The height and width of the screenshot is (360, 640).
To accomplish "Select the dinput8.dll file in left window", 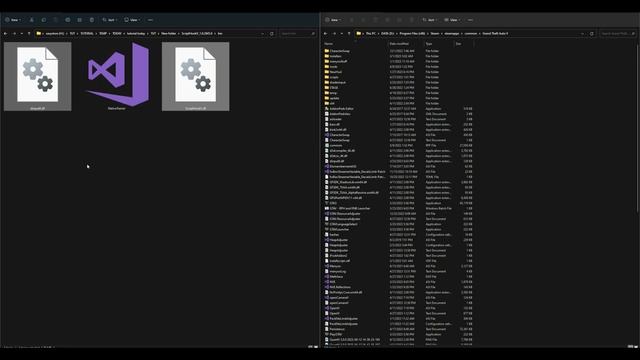I will [x=38, y=76].
